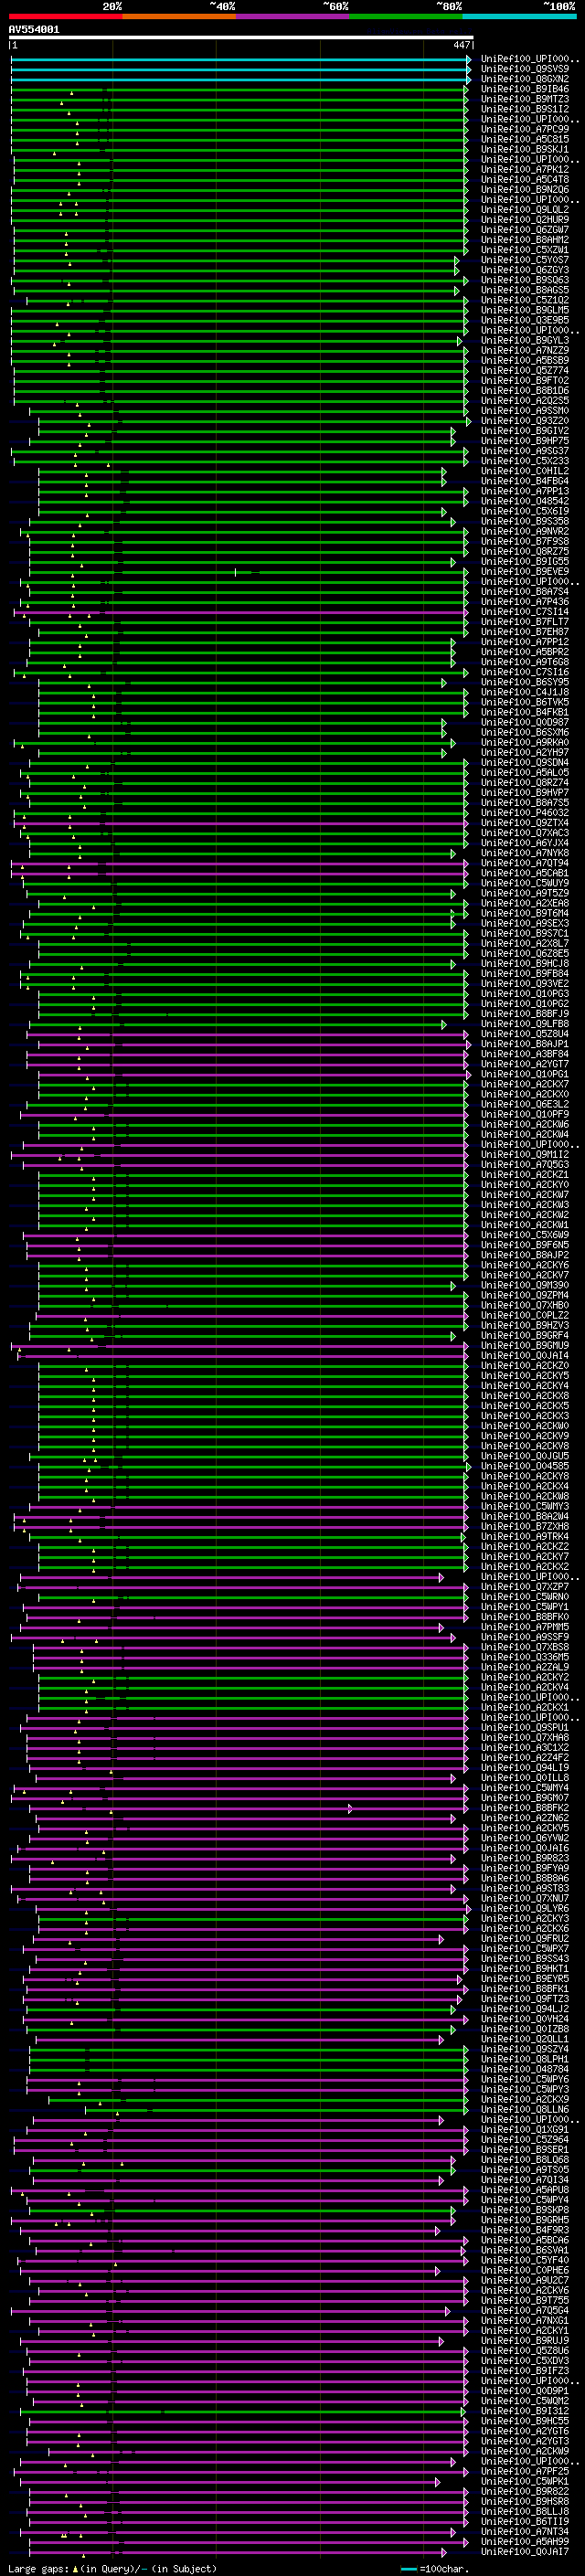This screenshot has width=585, height=2576.
Task: Choose hit UniRef100_A5C815
Action: coord(525,139)
